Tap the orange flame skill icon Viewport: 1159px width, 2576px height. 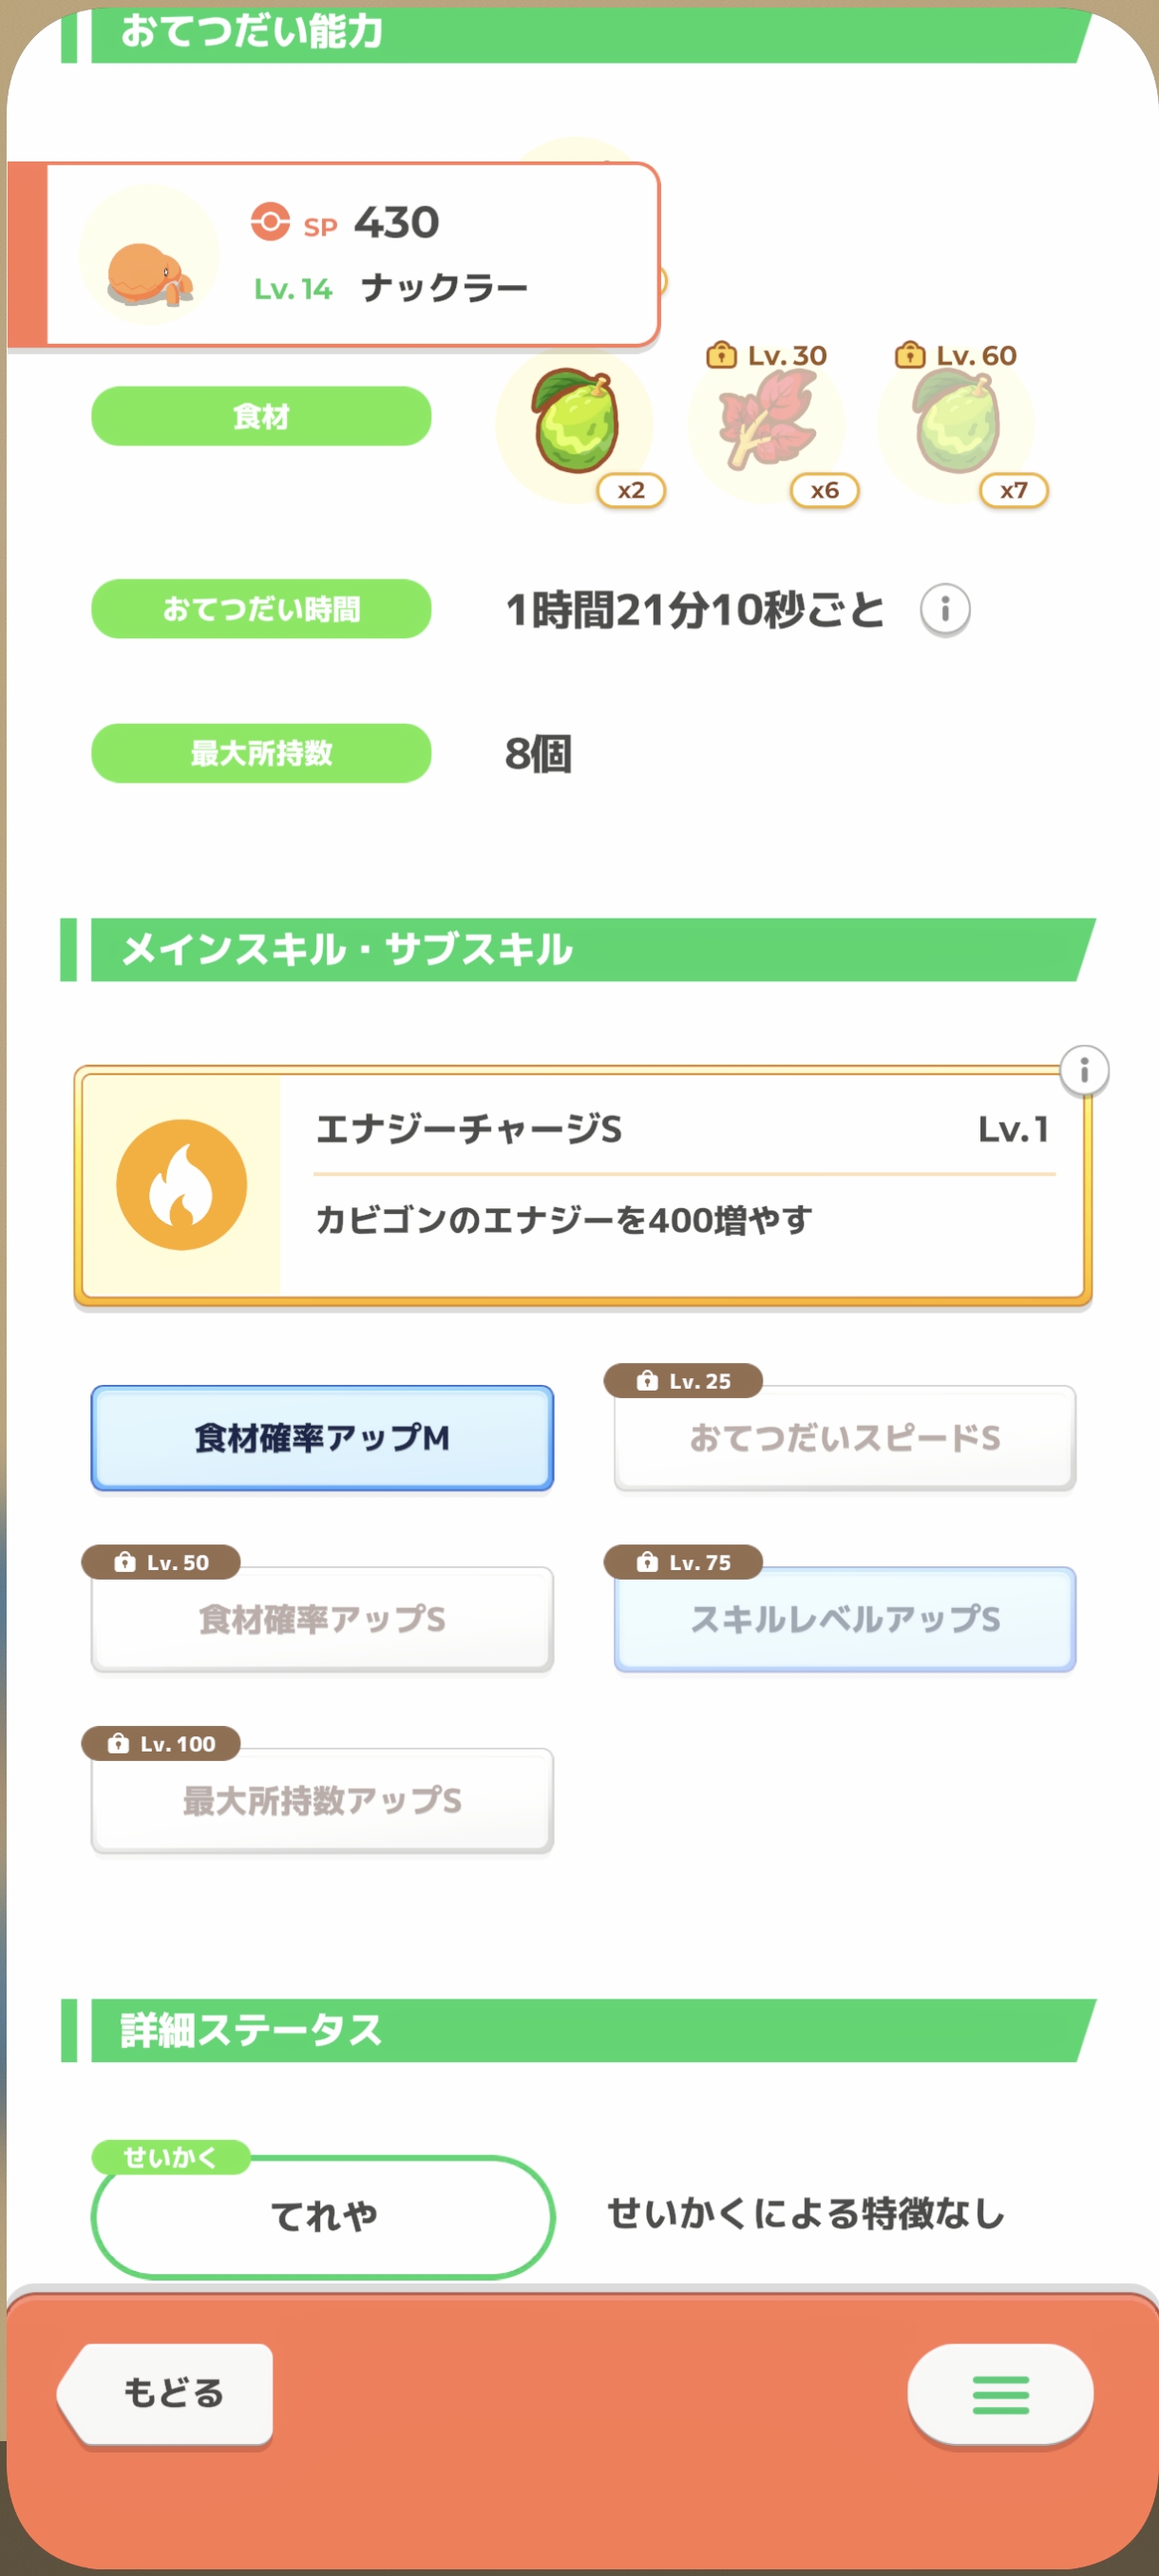(182, 1185)
